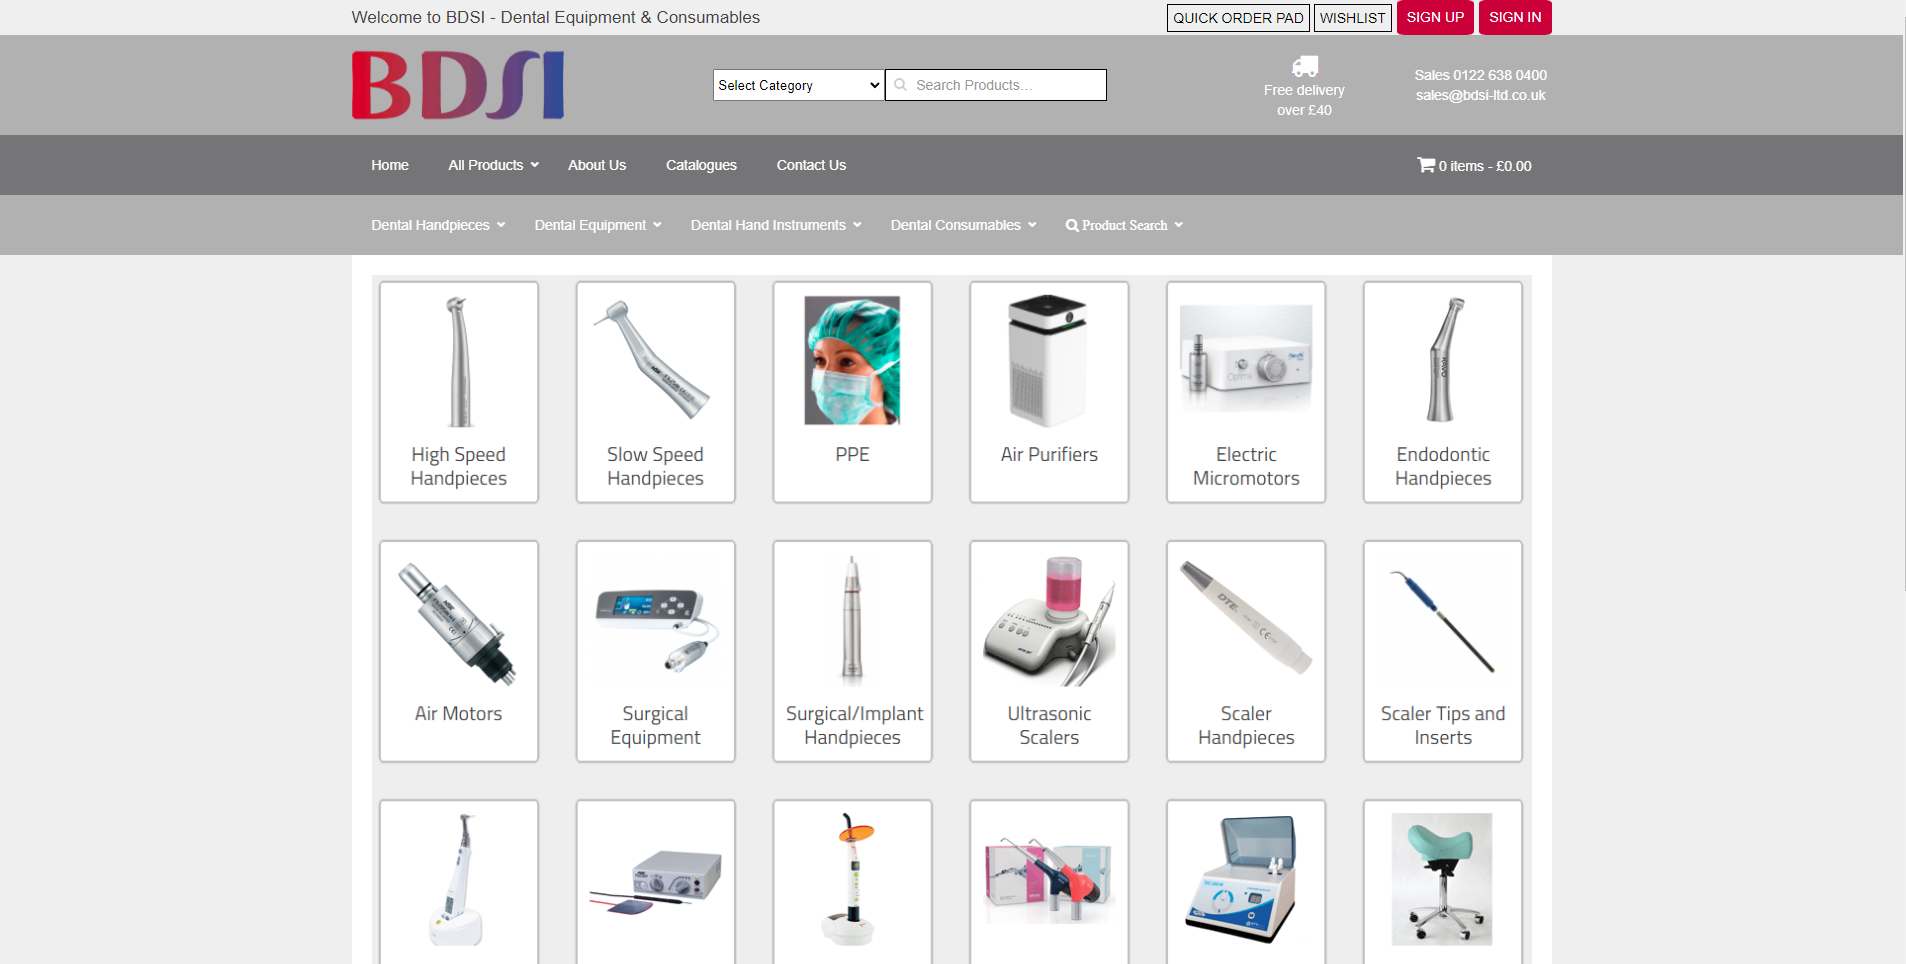This screenshot has height=964, width=1906.
Task: Click the sales email address link
Action: tap(1480, 95)
